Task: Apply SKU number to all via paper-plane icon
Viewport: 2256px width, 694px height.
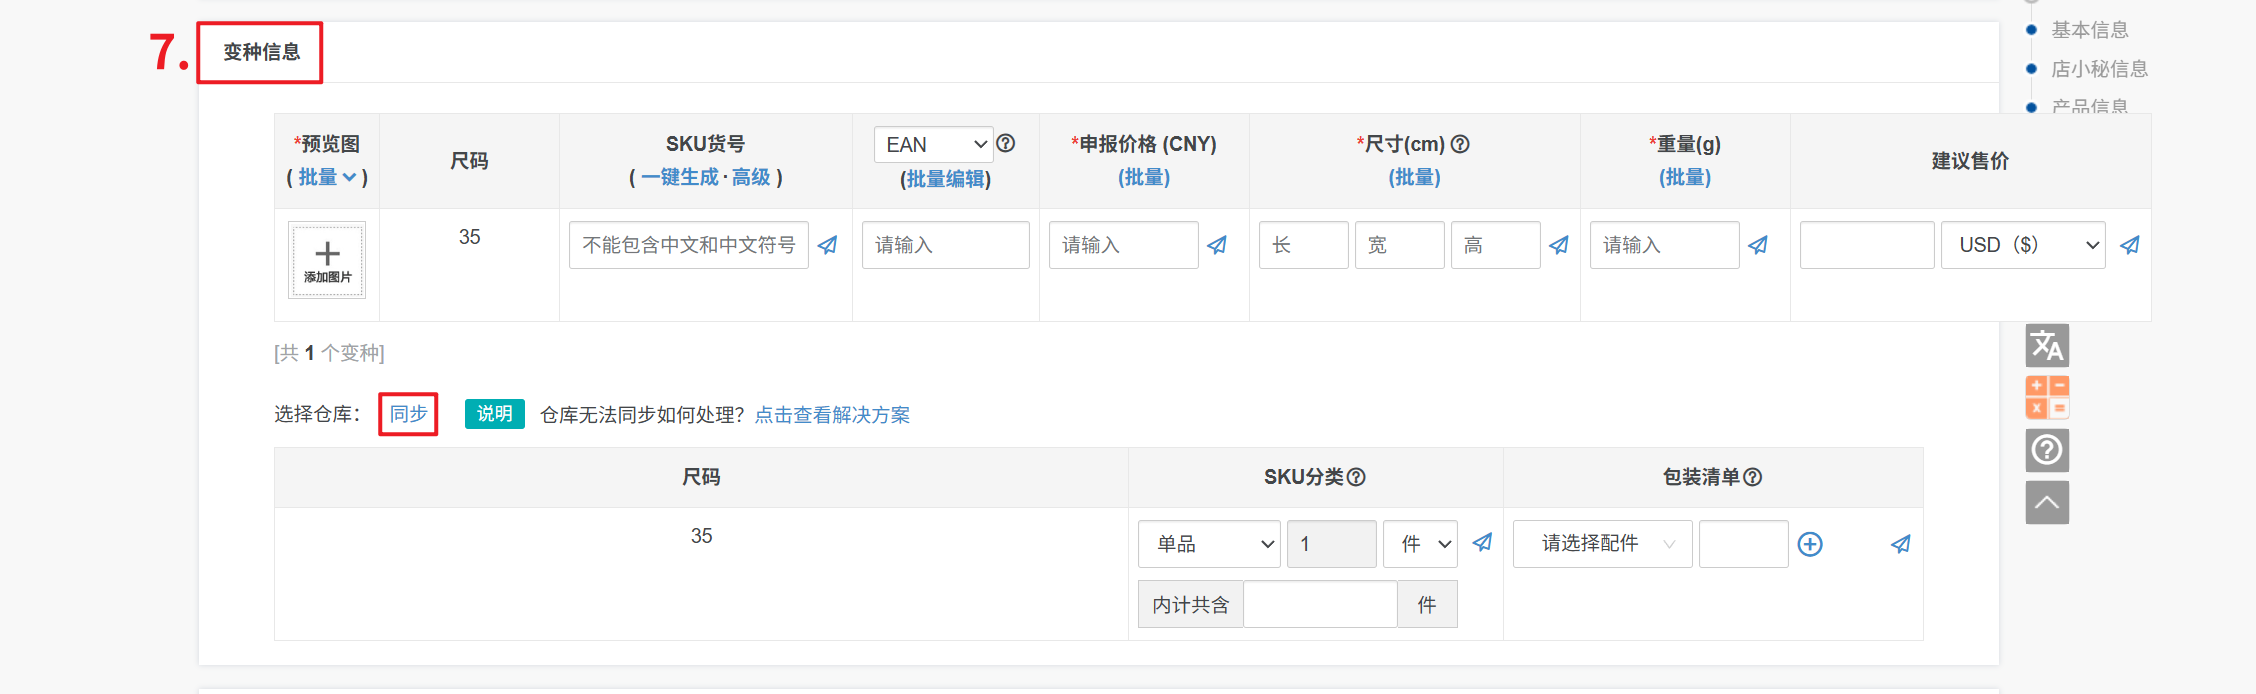Action: [x=828, y=245]
